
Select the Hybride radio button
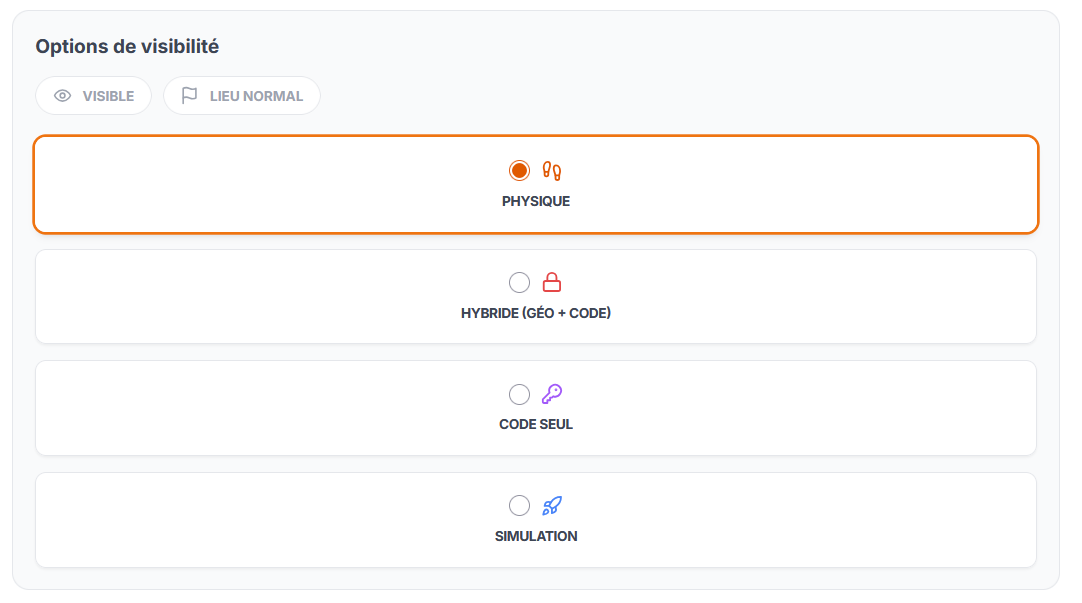coord(519,282)
